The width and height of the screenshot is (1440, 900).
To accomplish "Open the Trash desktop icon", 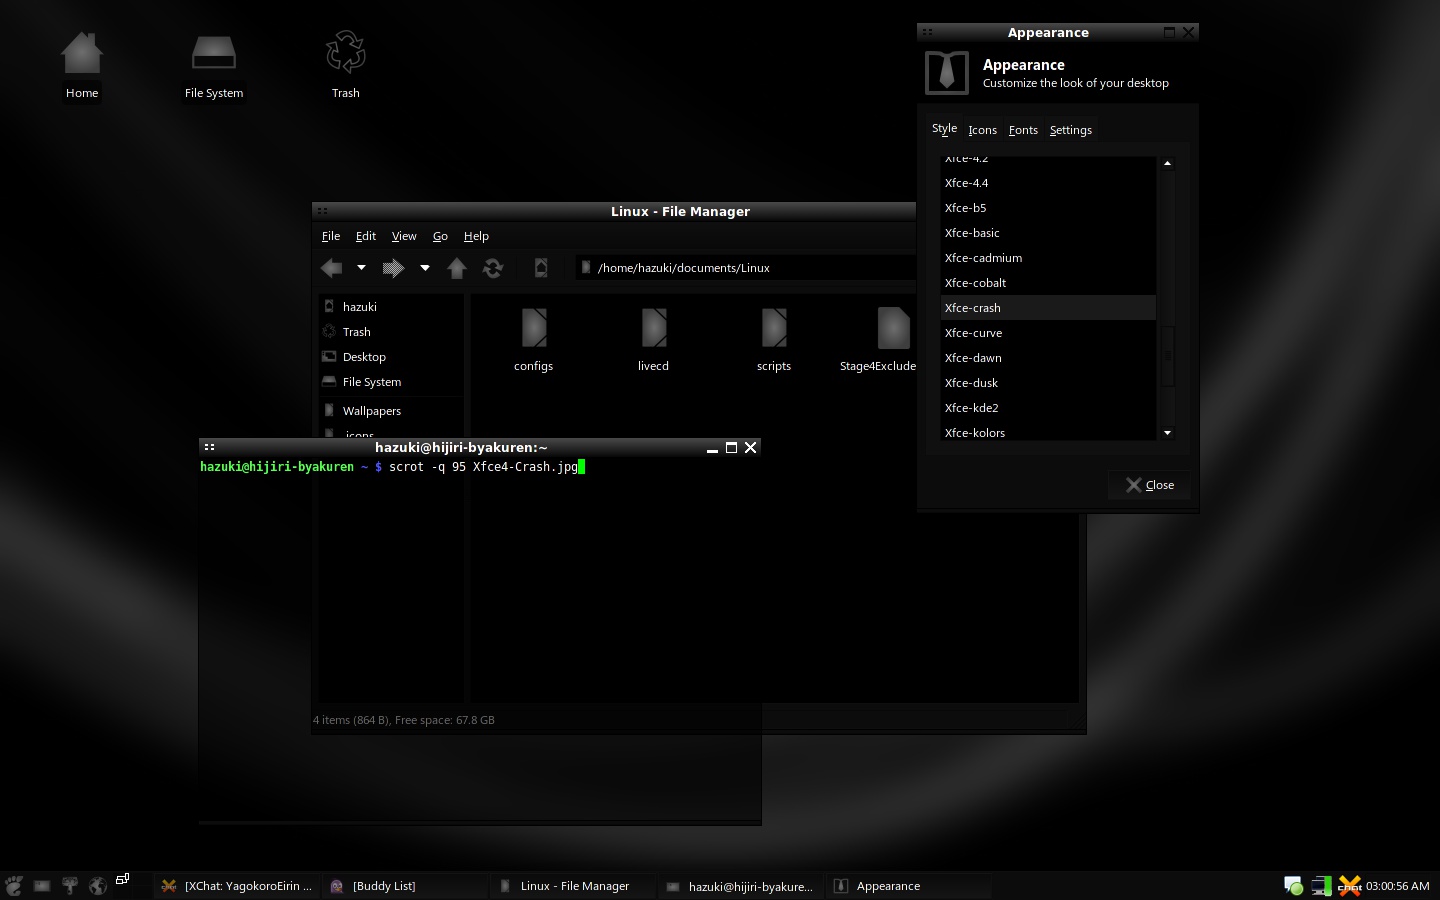I will pyautogui.click(x=346, y=65).
